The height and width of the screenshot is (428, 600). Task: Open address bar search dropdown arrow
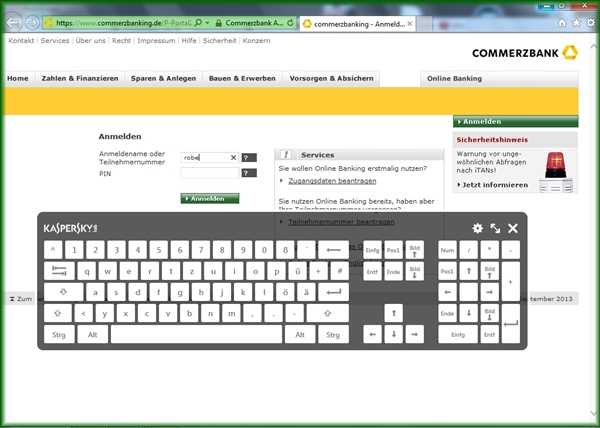point(207,23)
